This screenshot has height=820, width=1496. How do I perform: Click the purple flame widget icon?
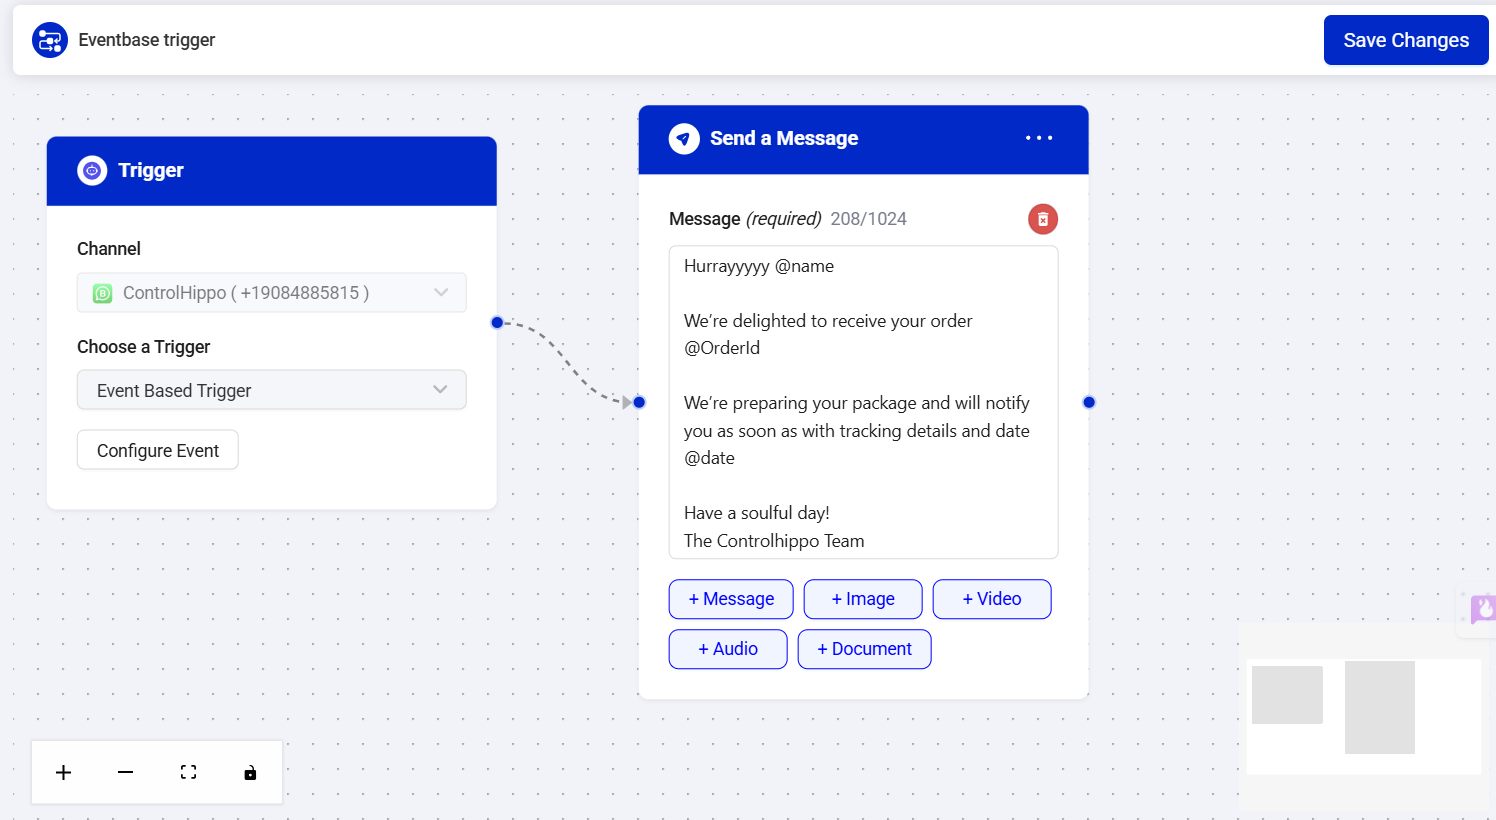[x=1482, y=607]
